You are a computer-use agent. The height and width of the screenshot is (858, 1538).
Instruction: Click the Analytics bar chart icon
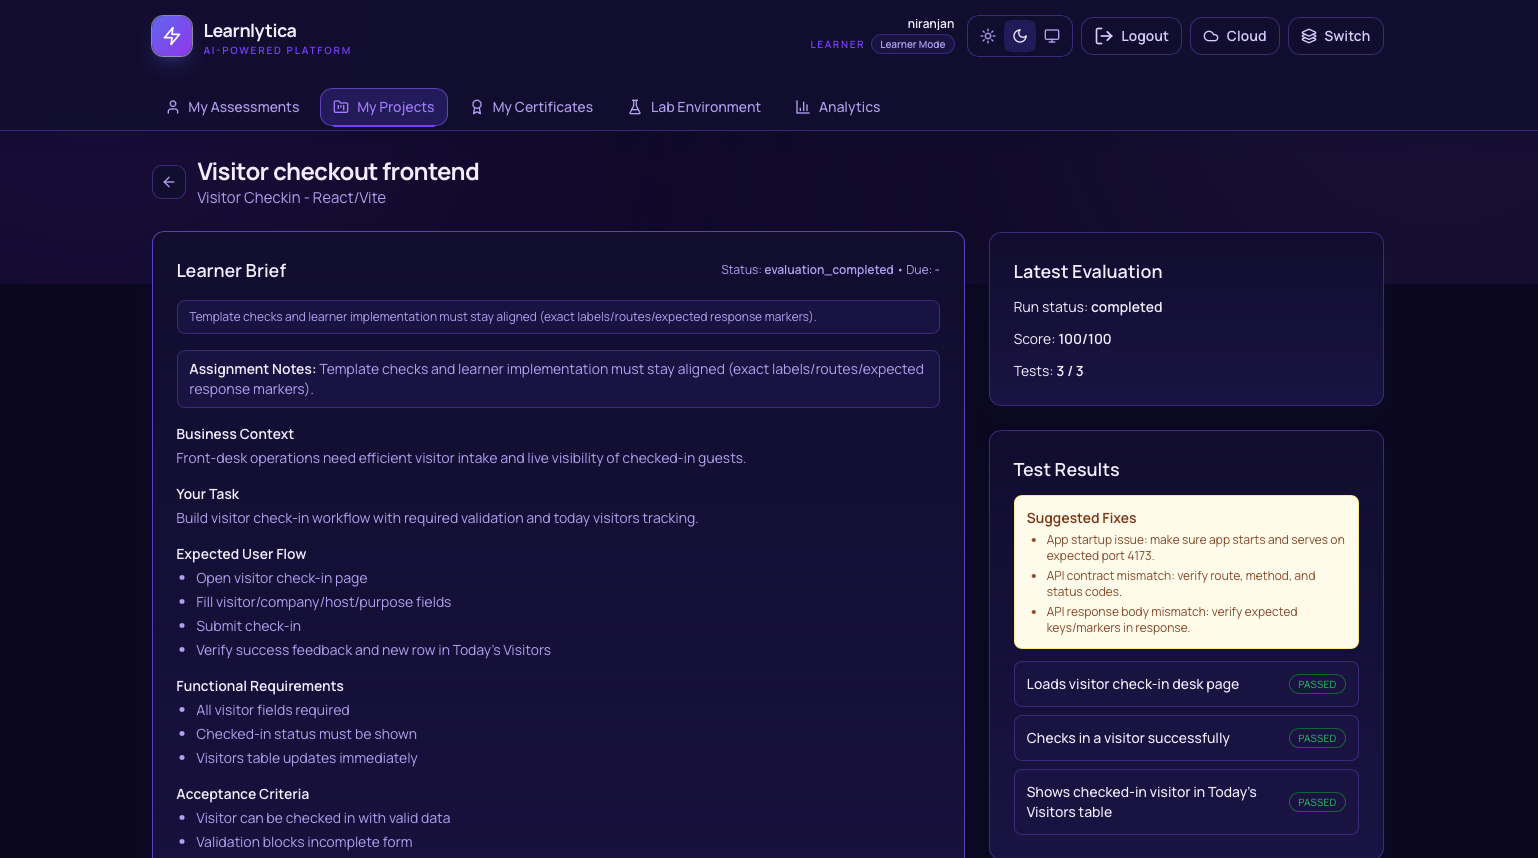[803, 107]
